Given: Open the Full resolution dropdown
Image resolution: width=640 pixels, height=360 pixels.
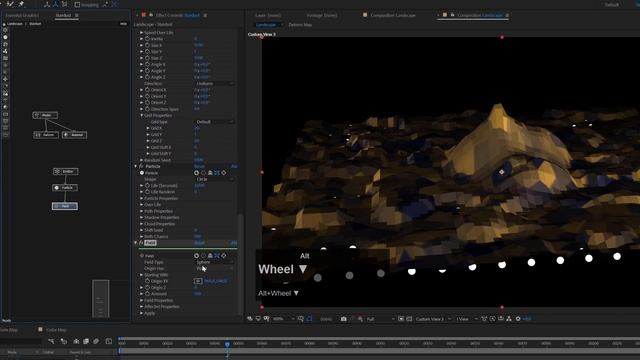Looking at the screenshot, I should click(380, 319).
